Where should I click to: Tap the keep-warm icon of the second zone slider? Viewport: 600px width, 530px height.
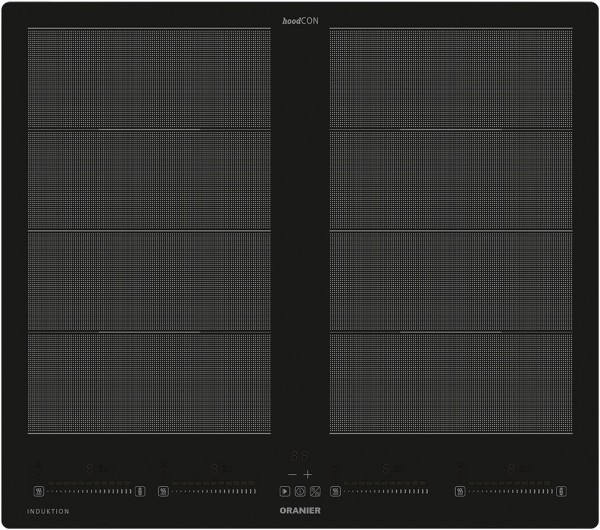pos(163,491)
